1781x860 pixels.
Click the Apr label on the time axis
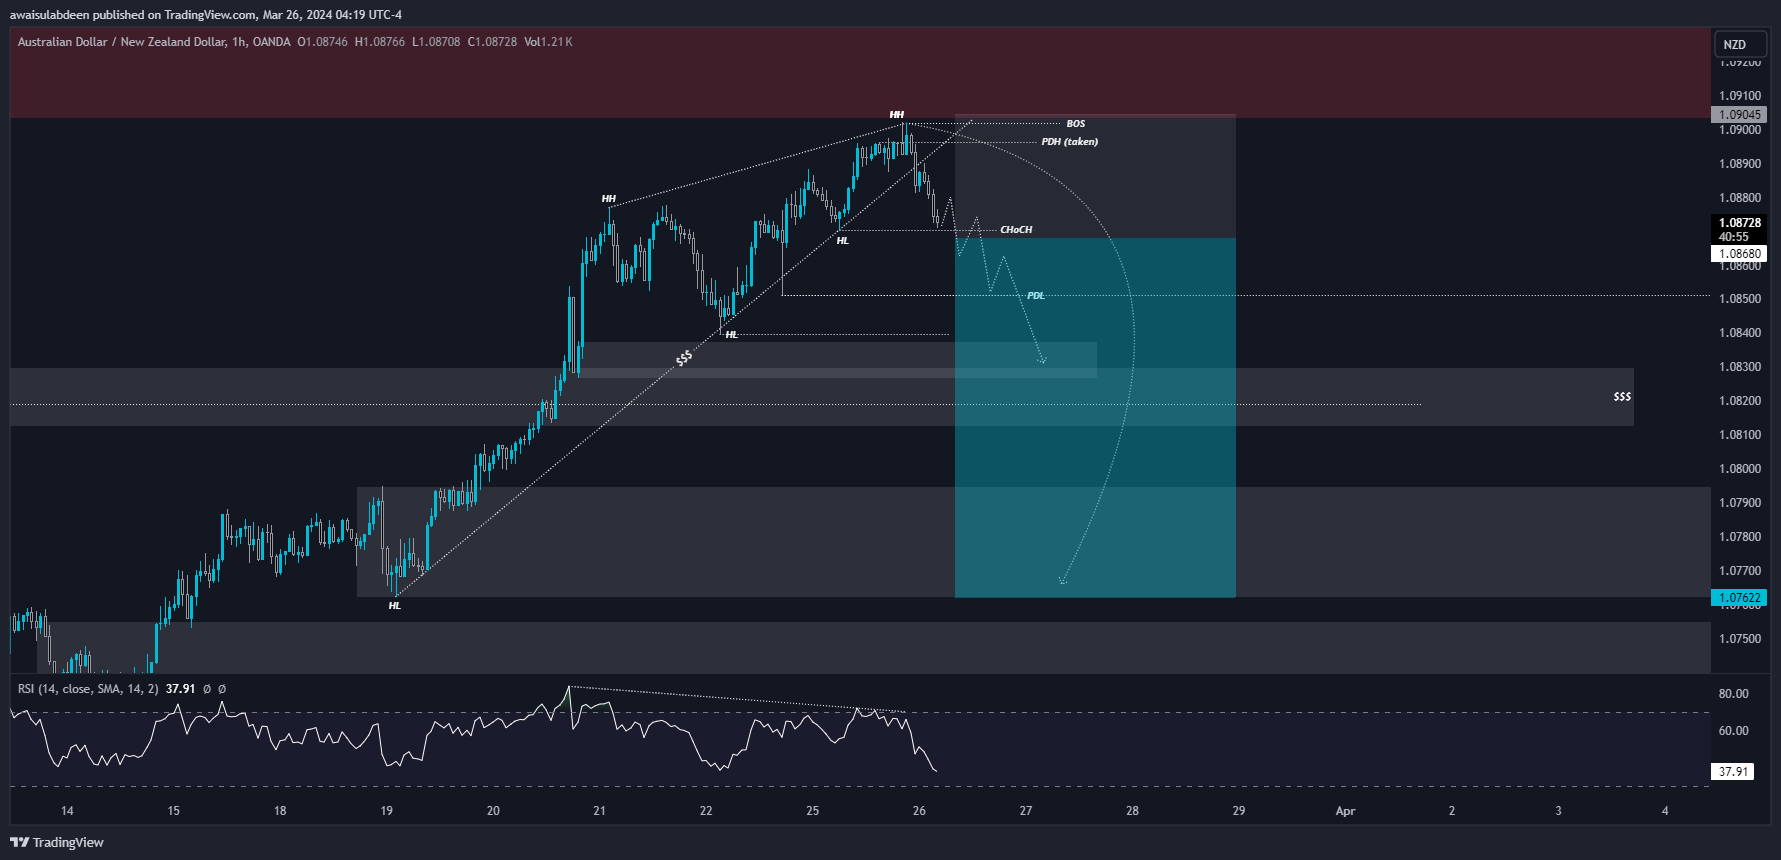click(1345, 811)
